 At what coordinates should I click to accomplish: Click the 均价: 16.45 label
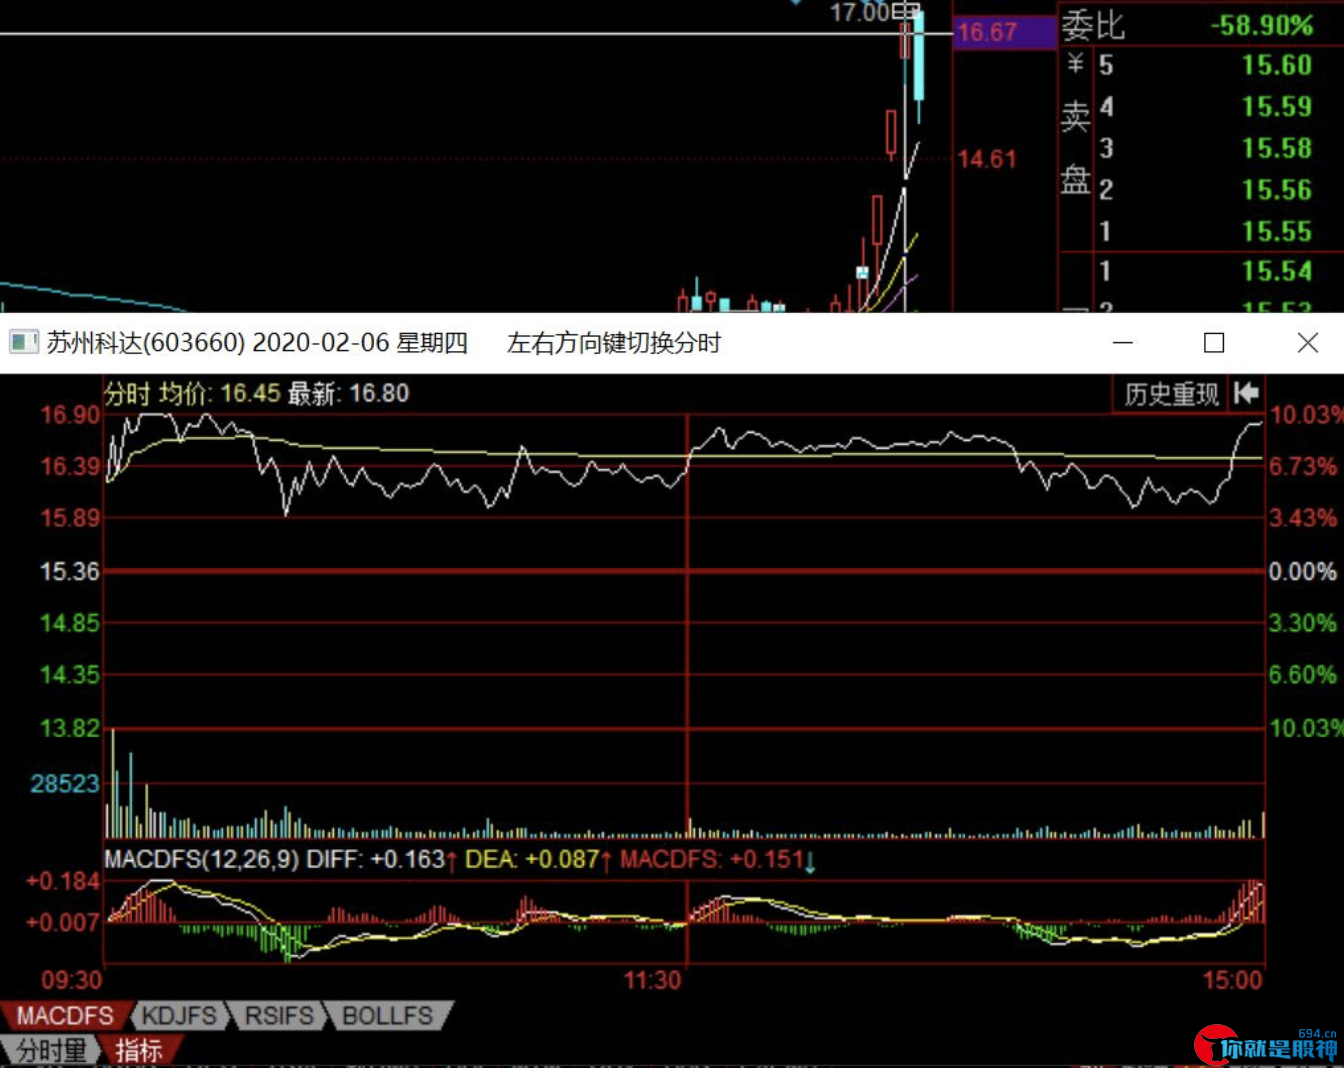[219, 393]
